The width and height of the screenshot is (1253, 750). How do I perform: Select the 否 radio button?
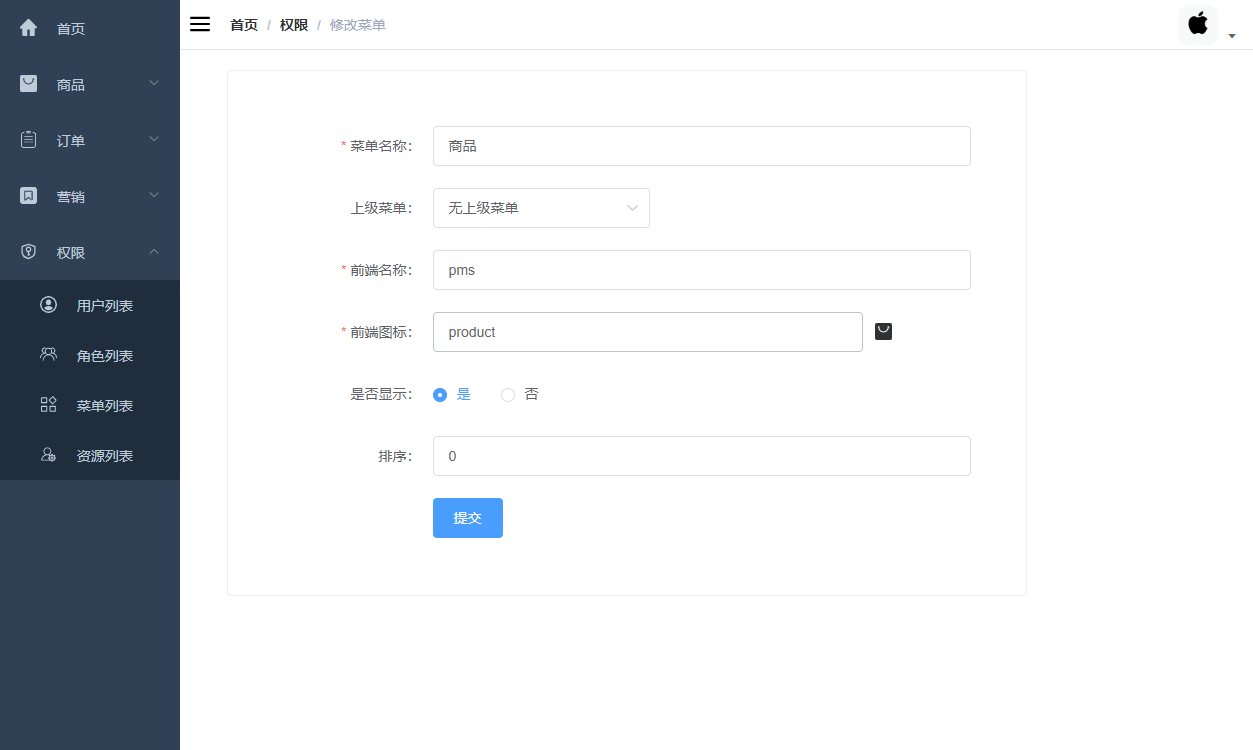pyautogui.click(x=508, y=395)
